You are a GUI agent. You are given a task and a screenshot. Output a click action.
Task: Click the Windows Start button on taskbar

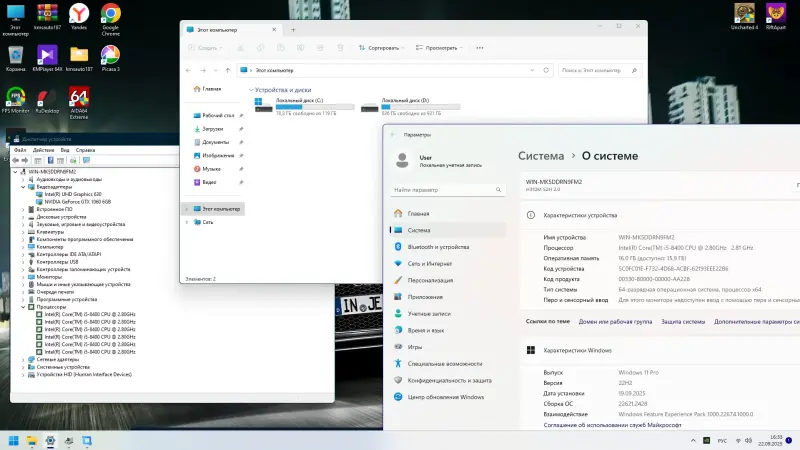(14, 440)
